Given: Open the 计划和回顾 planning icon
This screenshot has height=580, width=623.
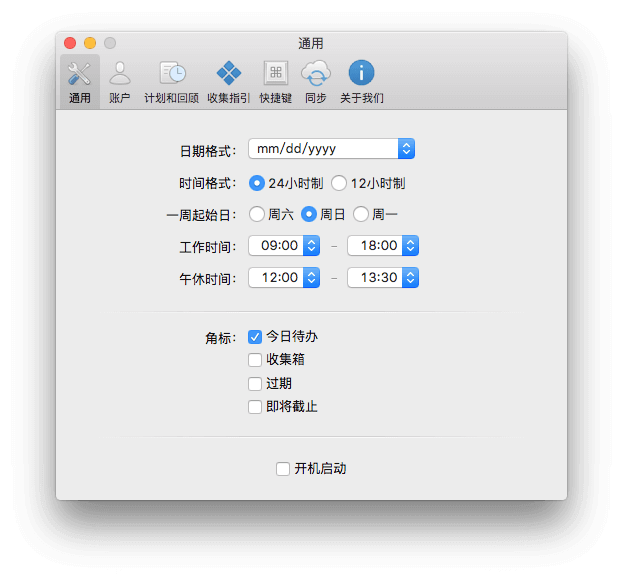Looking at the screenshot, I should point(171,74).
